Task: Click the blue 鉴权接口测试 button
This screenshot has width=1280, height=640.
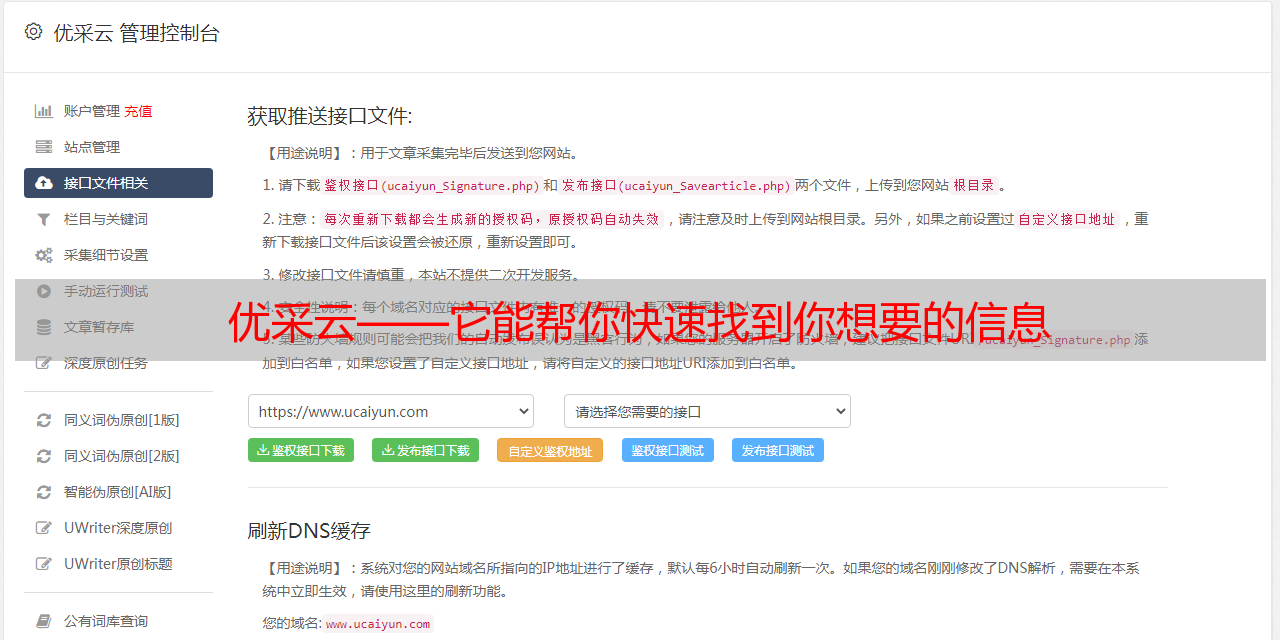Action: pos(668,450)
